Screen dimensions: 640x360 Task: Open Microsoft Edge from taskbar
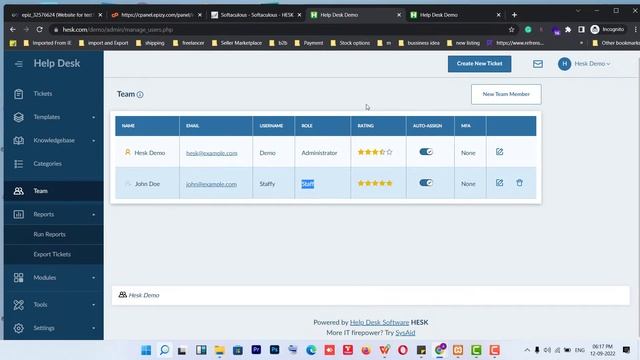tap(311, 350)
